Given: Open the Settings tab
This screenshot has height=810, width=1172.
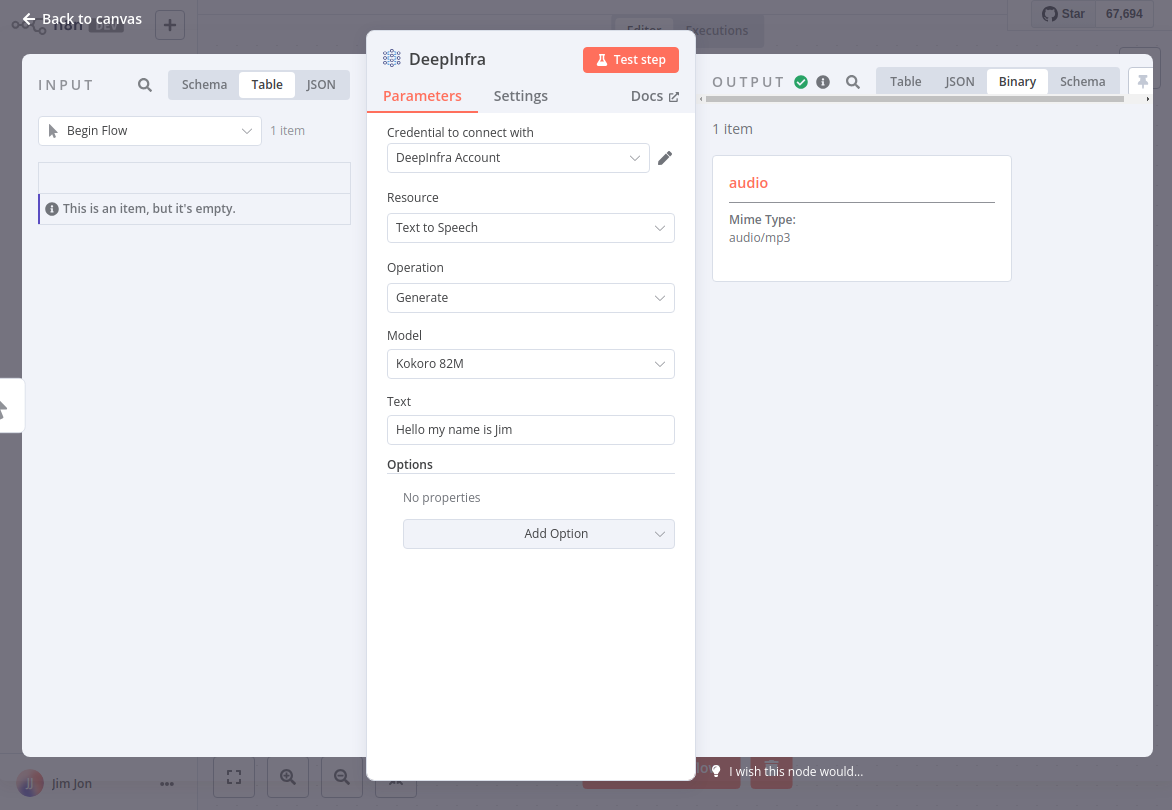Looking at the screenshot, I should click(520, 96).
